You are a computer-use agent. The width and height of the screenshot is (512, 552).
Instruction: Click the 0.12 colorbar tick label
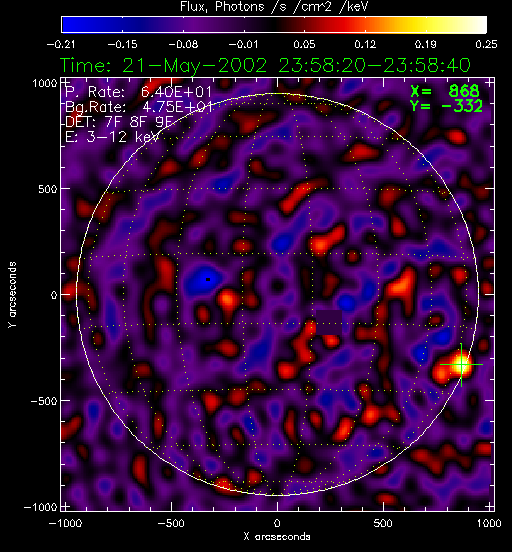tap(365, 44)
